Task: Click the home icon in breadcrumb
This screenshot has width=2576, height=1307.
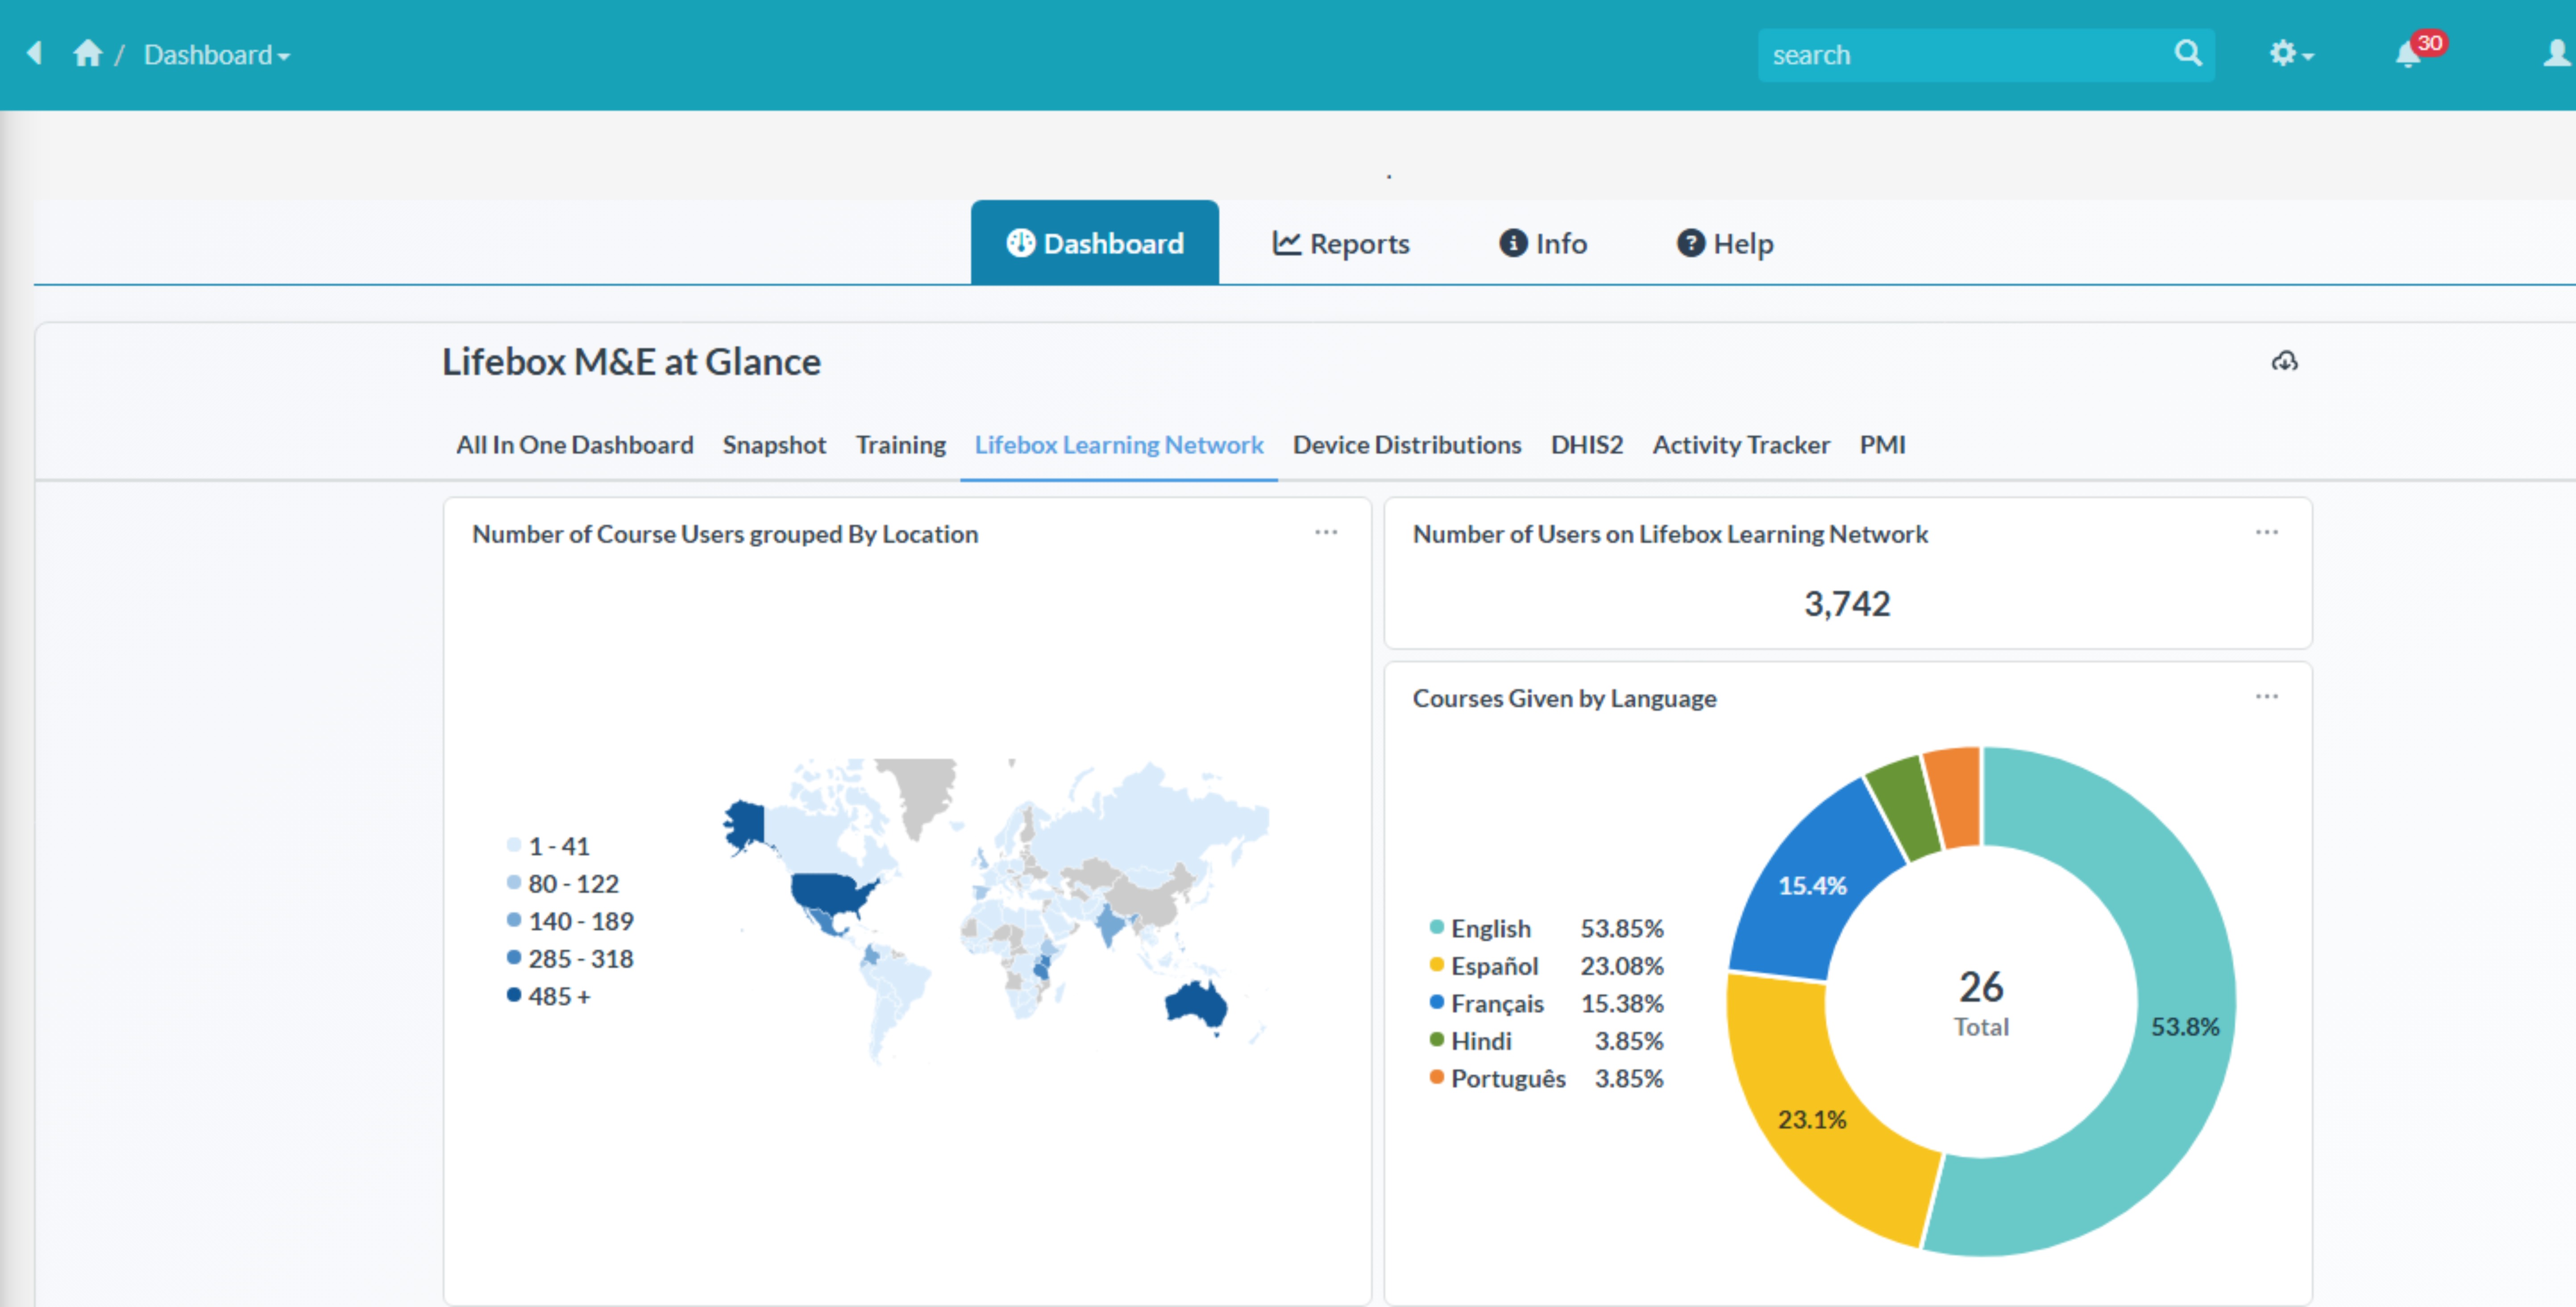Action: click(x=88, y=54)
